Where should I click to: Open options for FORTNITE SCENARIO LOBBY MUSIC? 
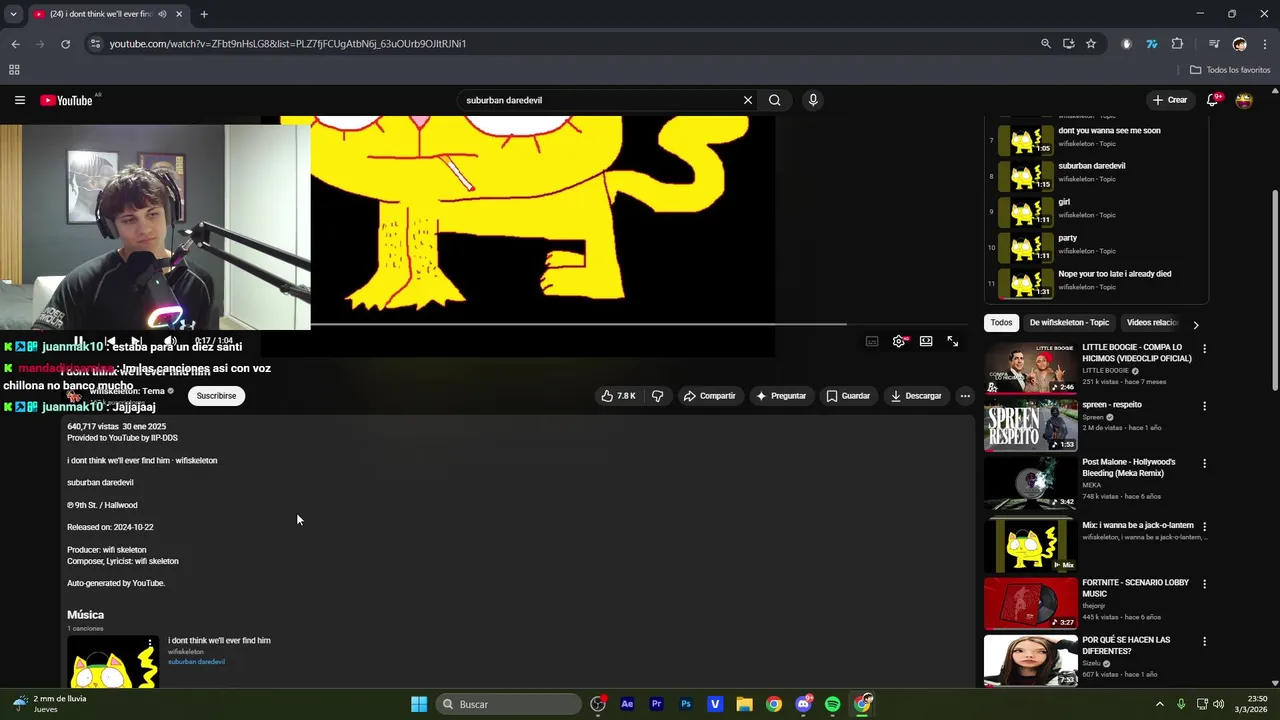1204,583
